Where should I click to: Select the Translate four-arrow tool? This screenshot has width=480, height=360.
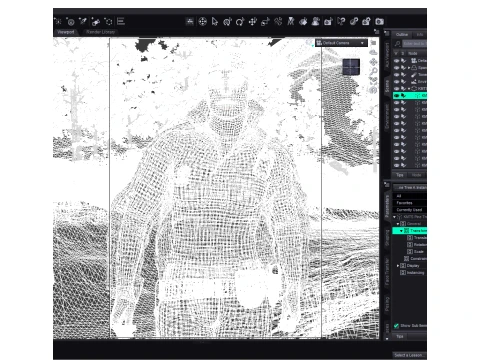(x=253, y=22)
